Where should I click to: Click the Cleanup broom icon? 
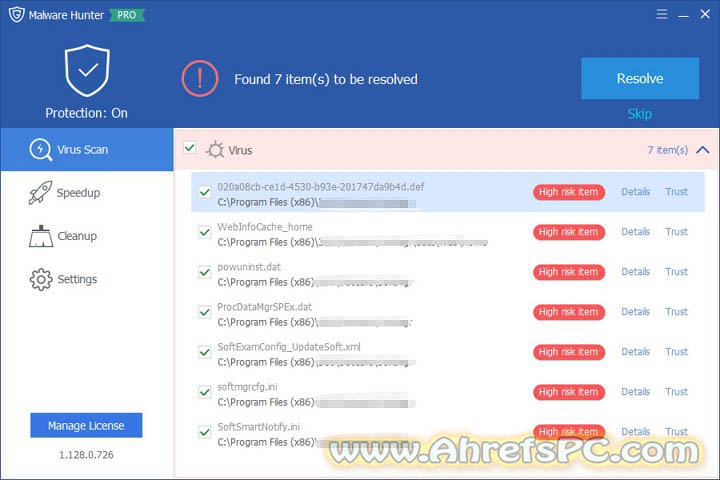click(41, 236)
